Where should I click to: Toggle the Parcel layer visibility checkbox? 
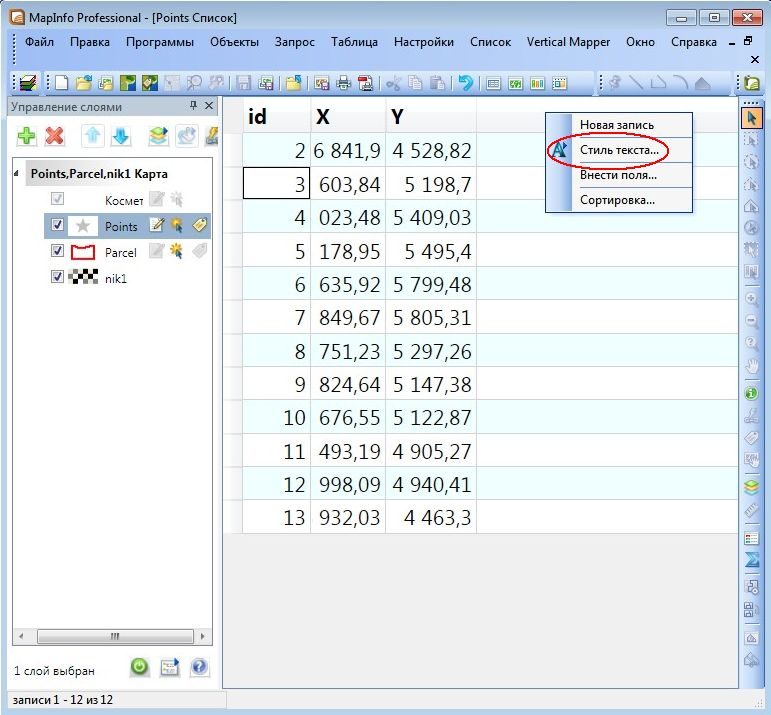[x=58, y=251]
